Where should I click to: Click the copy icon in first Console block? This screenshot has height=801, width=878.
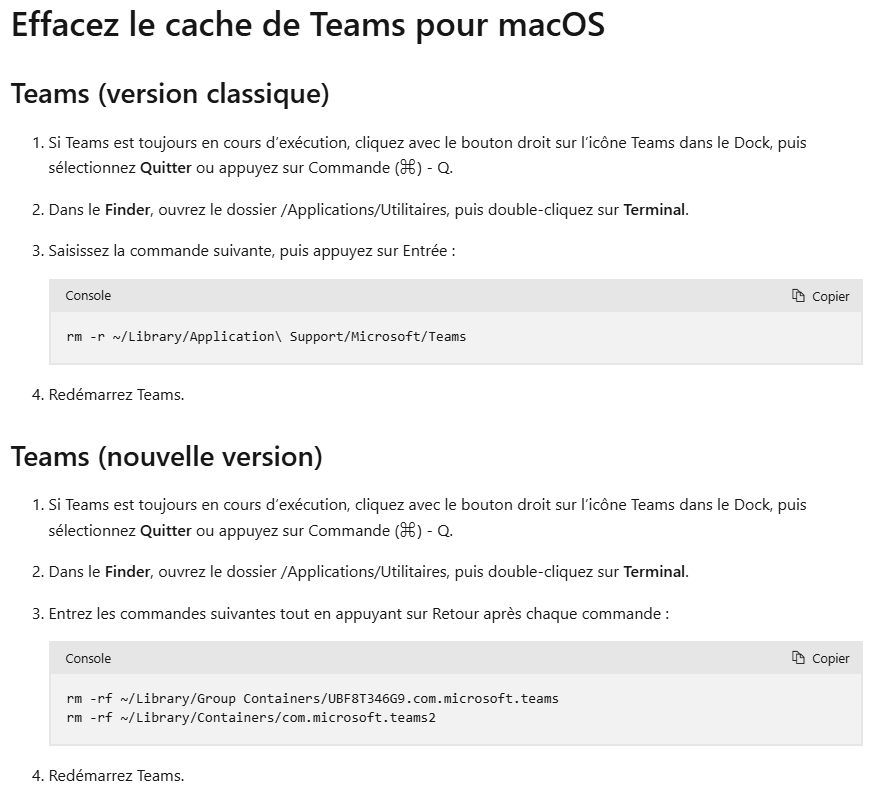[x=798, y=296]
